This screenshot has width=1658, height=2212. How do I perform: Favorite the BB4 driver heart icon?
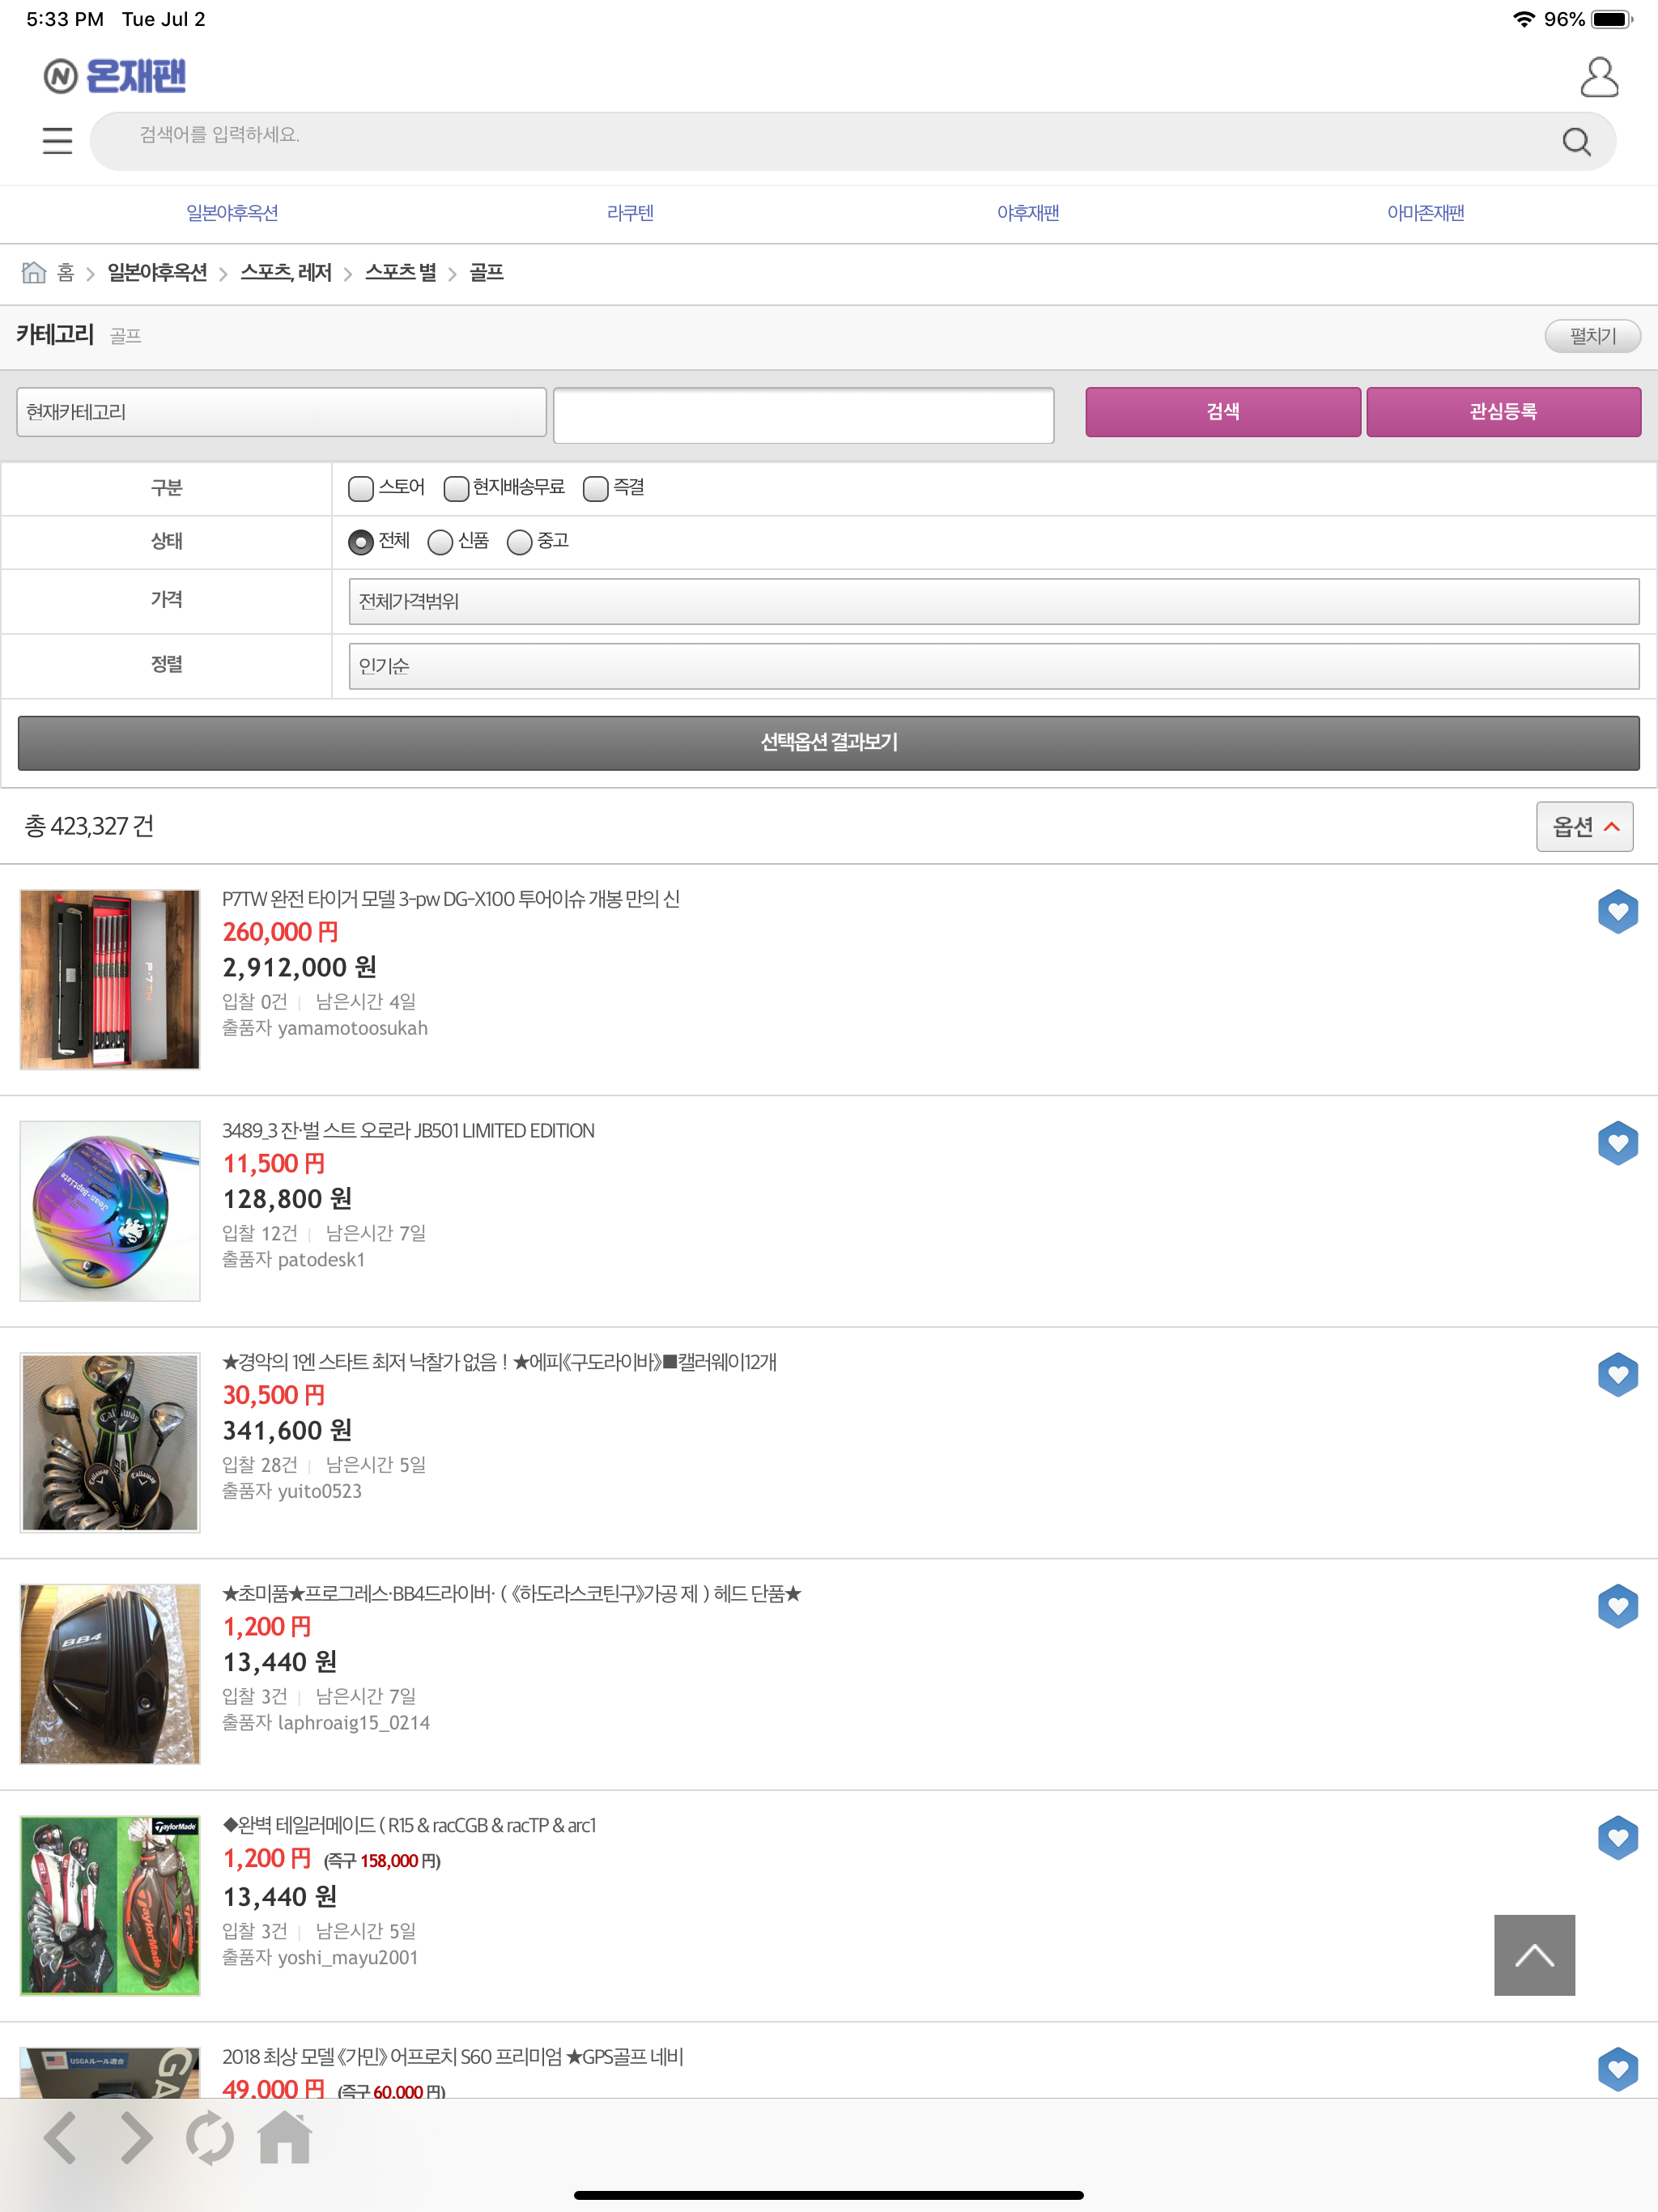pos(1617,1606)
